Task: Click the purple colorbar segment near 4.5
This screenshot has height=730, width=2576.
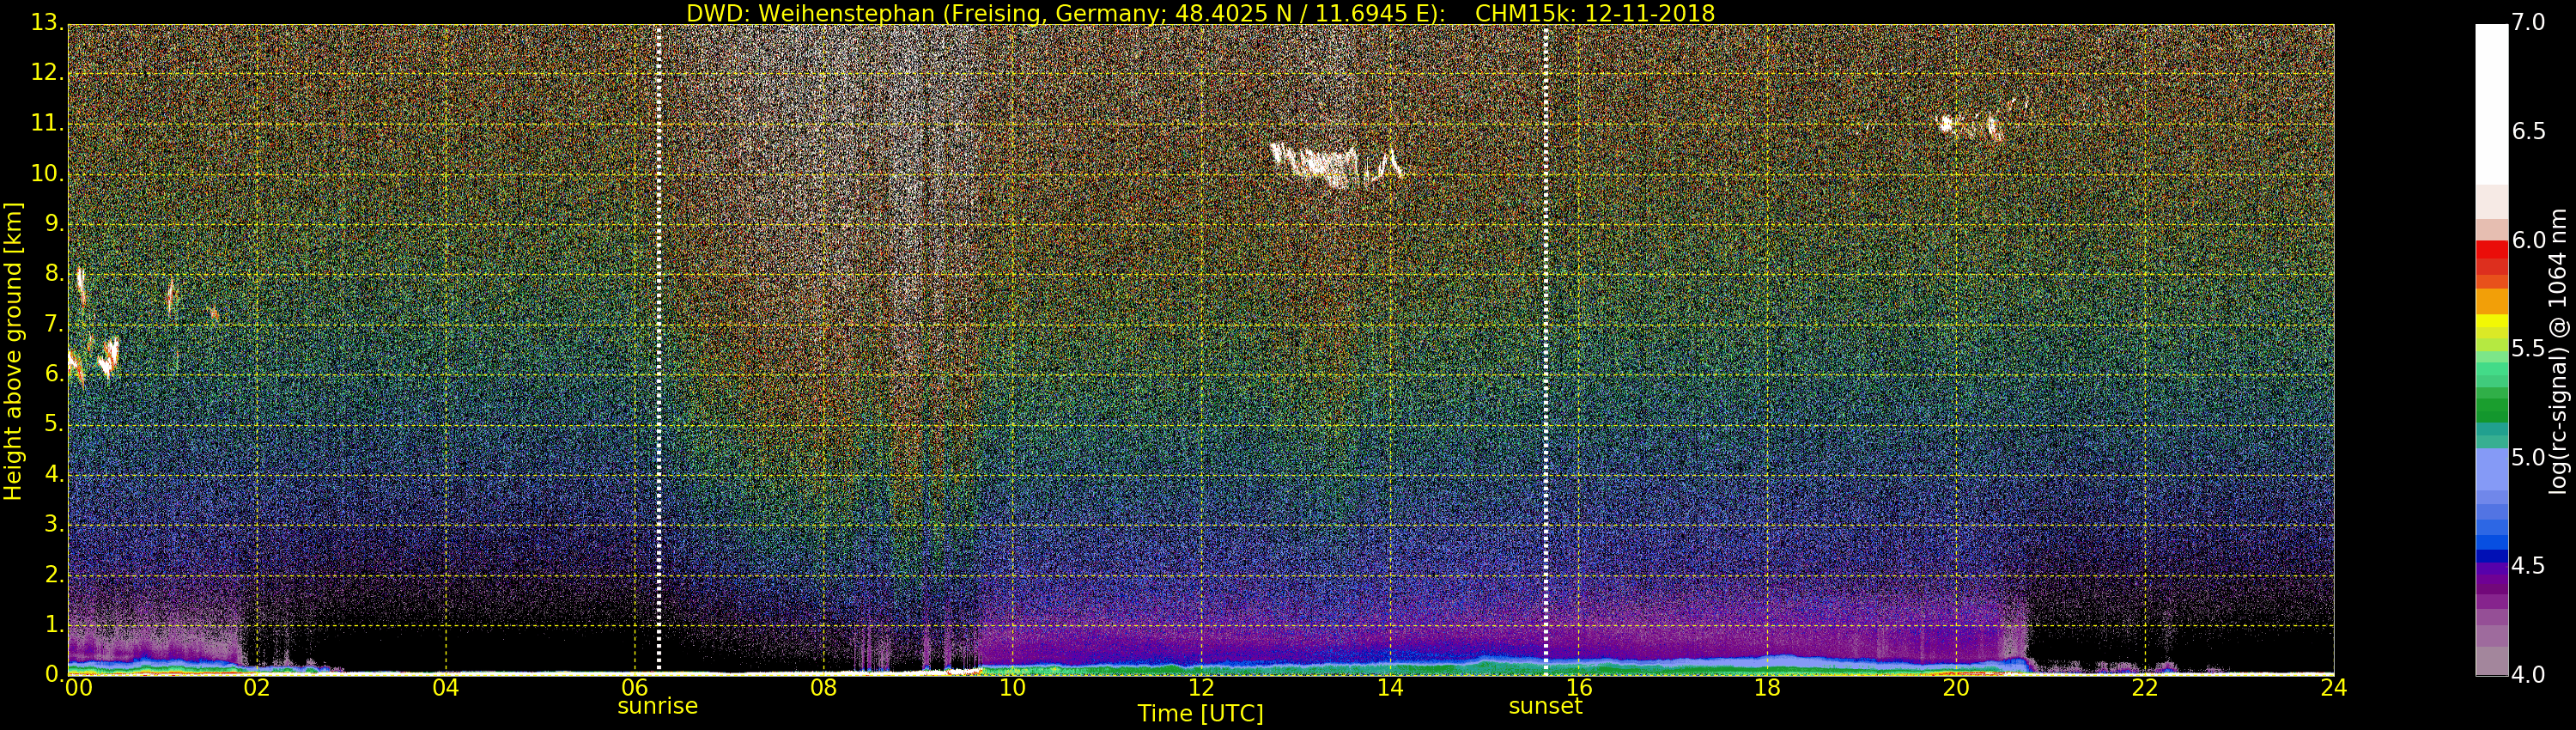Action: [2491, 574]
